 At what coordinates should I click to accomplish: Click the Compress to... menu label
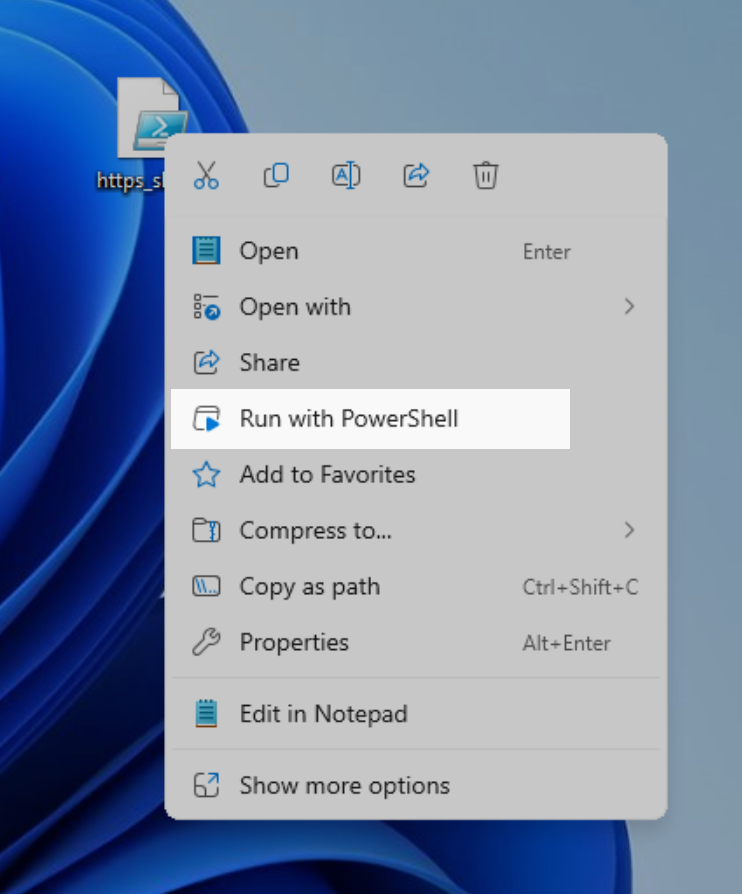pyautogui.click(x=315, y=531)
